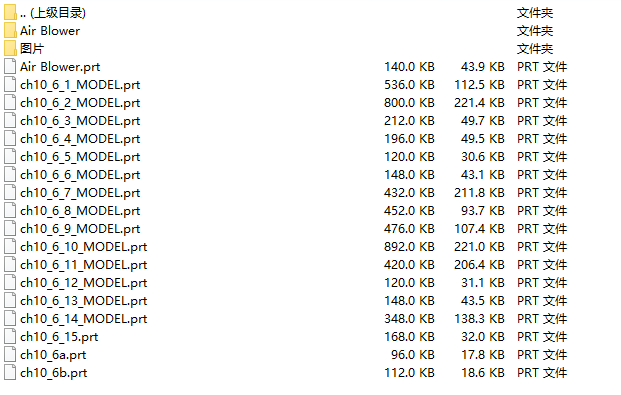
Task: Click the 17.8 KB compressed size
Action: 483,355
